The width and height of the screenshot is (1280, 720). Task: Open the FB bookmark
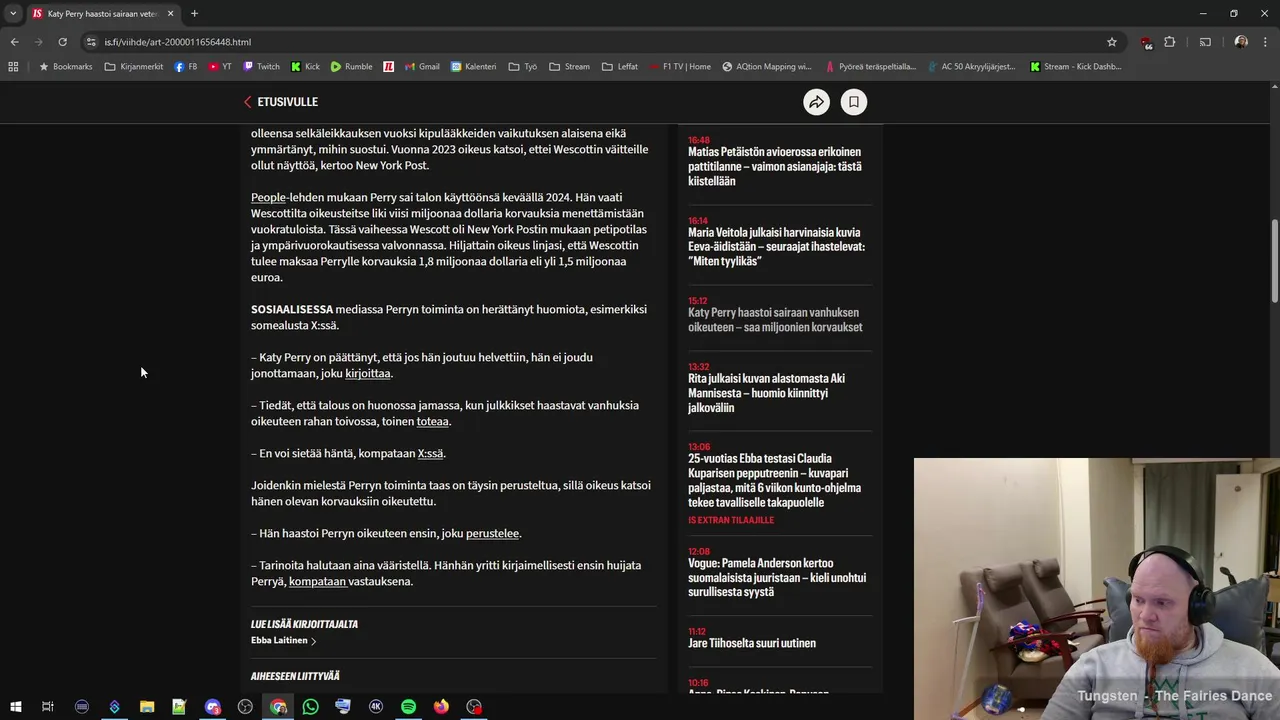(x=186, y=67)
